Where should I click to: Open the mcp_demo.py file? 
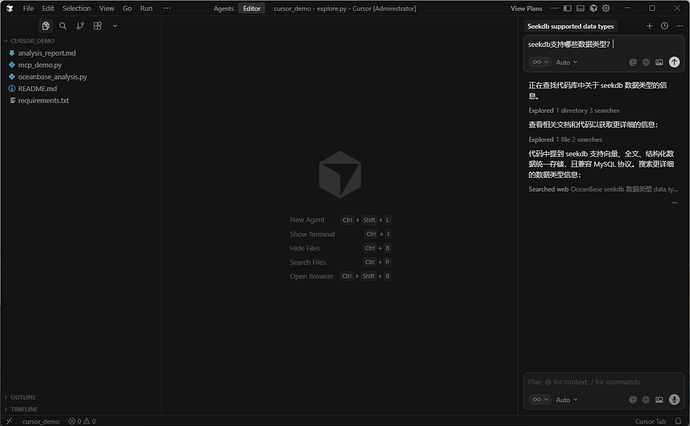tap(40, 64)
